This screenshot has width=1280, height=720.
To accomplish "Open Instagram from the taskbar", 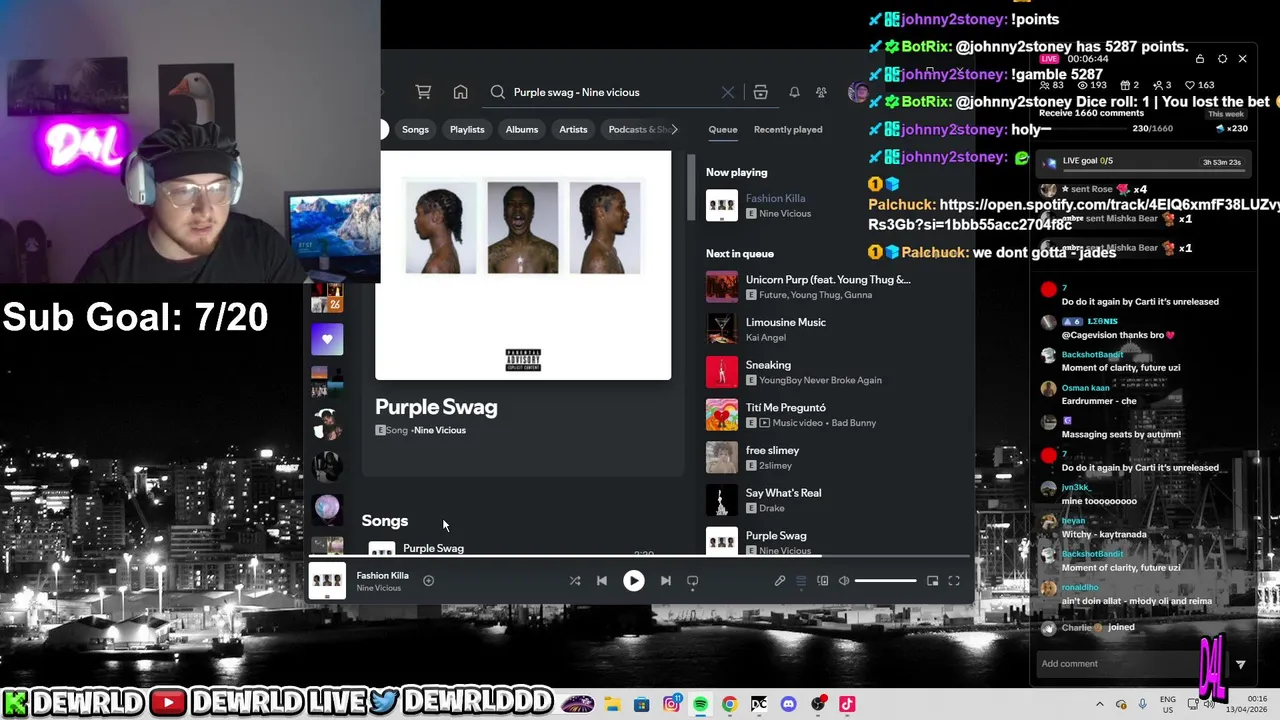I will (672, 704).
